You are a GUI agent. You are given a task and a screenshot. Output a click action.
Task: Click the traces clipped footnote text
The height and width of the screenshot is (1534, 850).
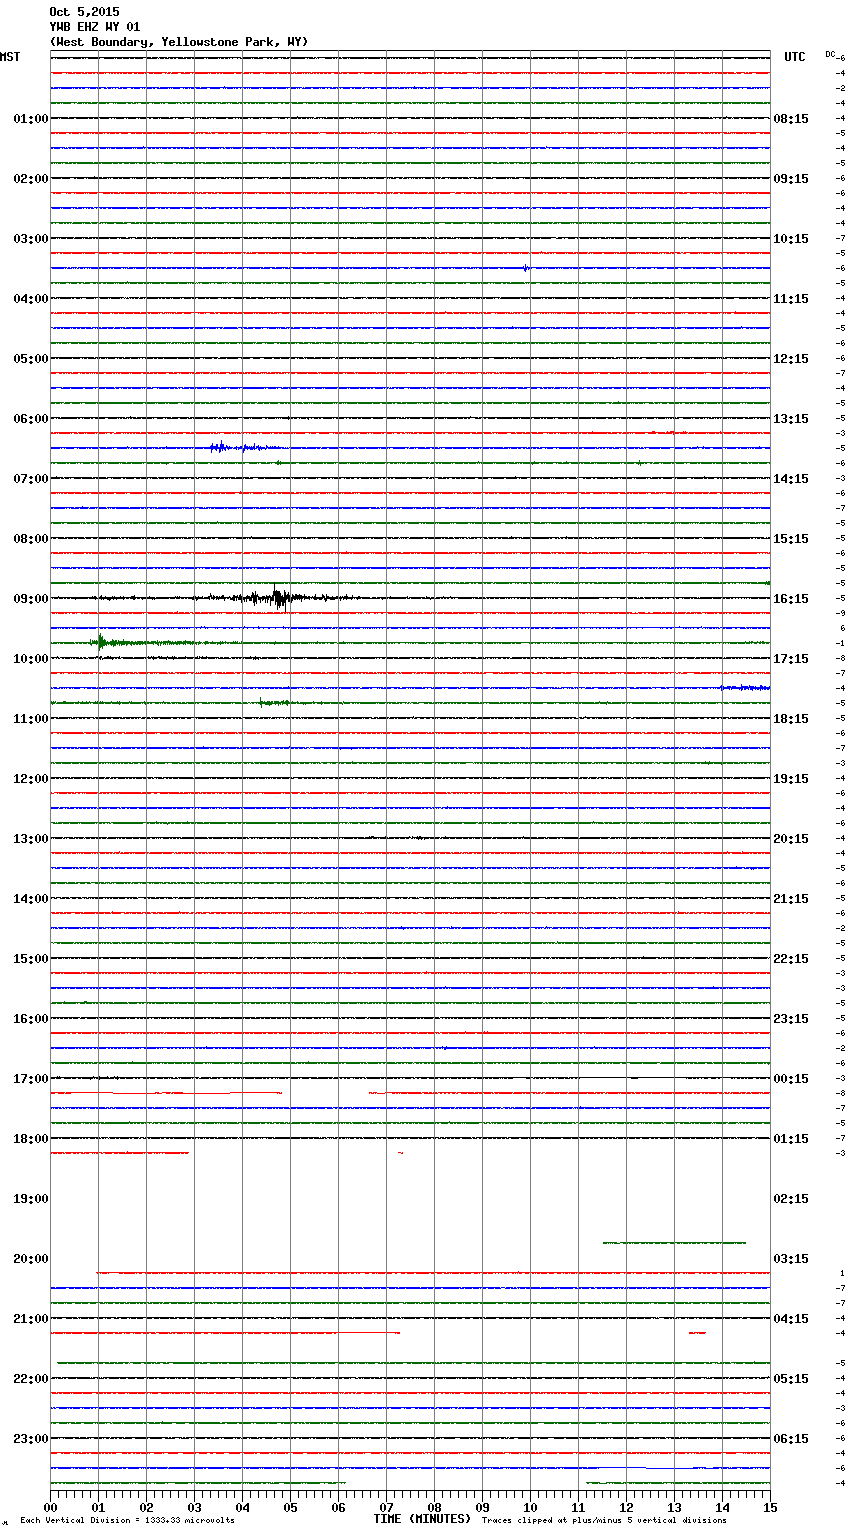(604, 1521)
